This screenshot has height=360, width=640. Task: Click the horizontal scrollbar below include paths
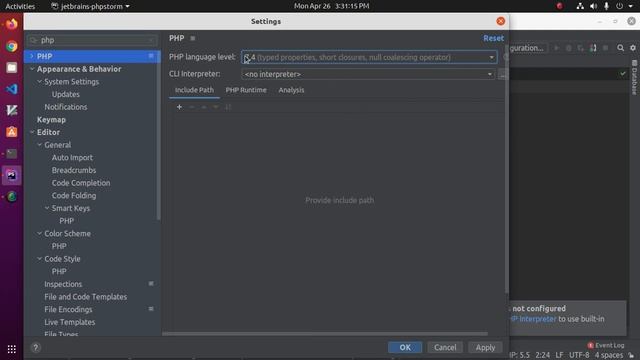(325, 333)
